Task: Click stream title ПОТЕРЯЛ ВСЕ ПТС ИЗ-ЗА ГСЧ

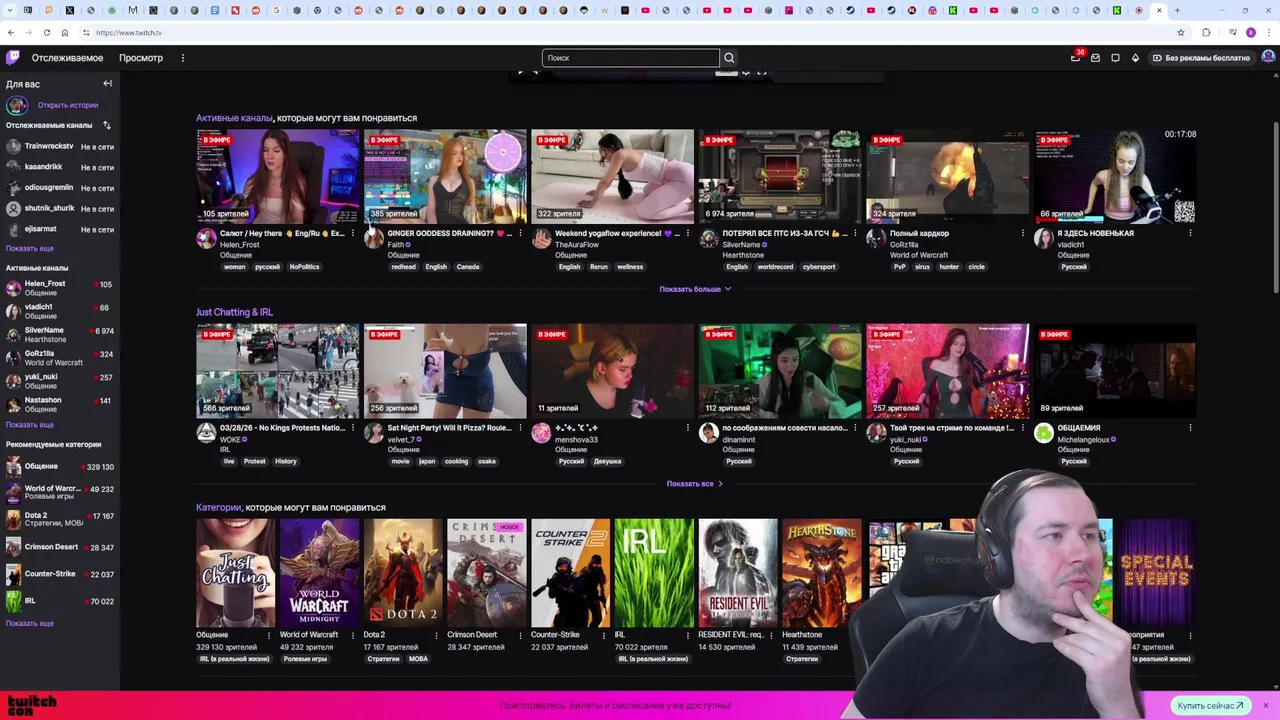Action: [x=785, y=233]
